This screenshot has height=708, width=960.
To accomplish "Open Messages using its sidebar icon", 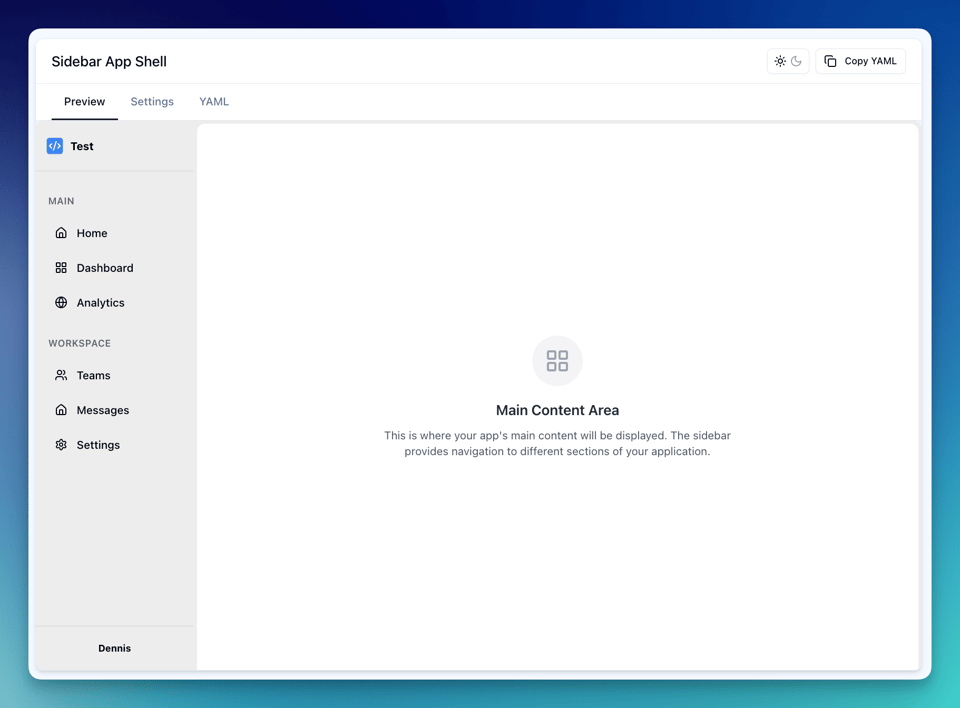I will pos(61,410).
